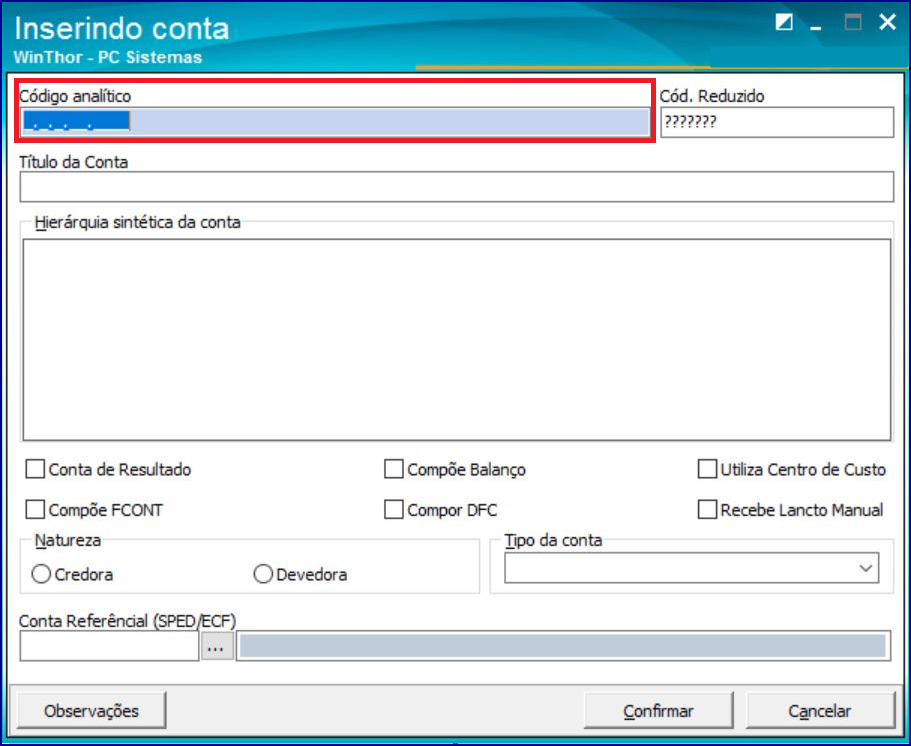Confirm the new account with Confirmar

(658, 711)
